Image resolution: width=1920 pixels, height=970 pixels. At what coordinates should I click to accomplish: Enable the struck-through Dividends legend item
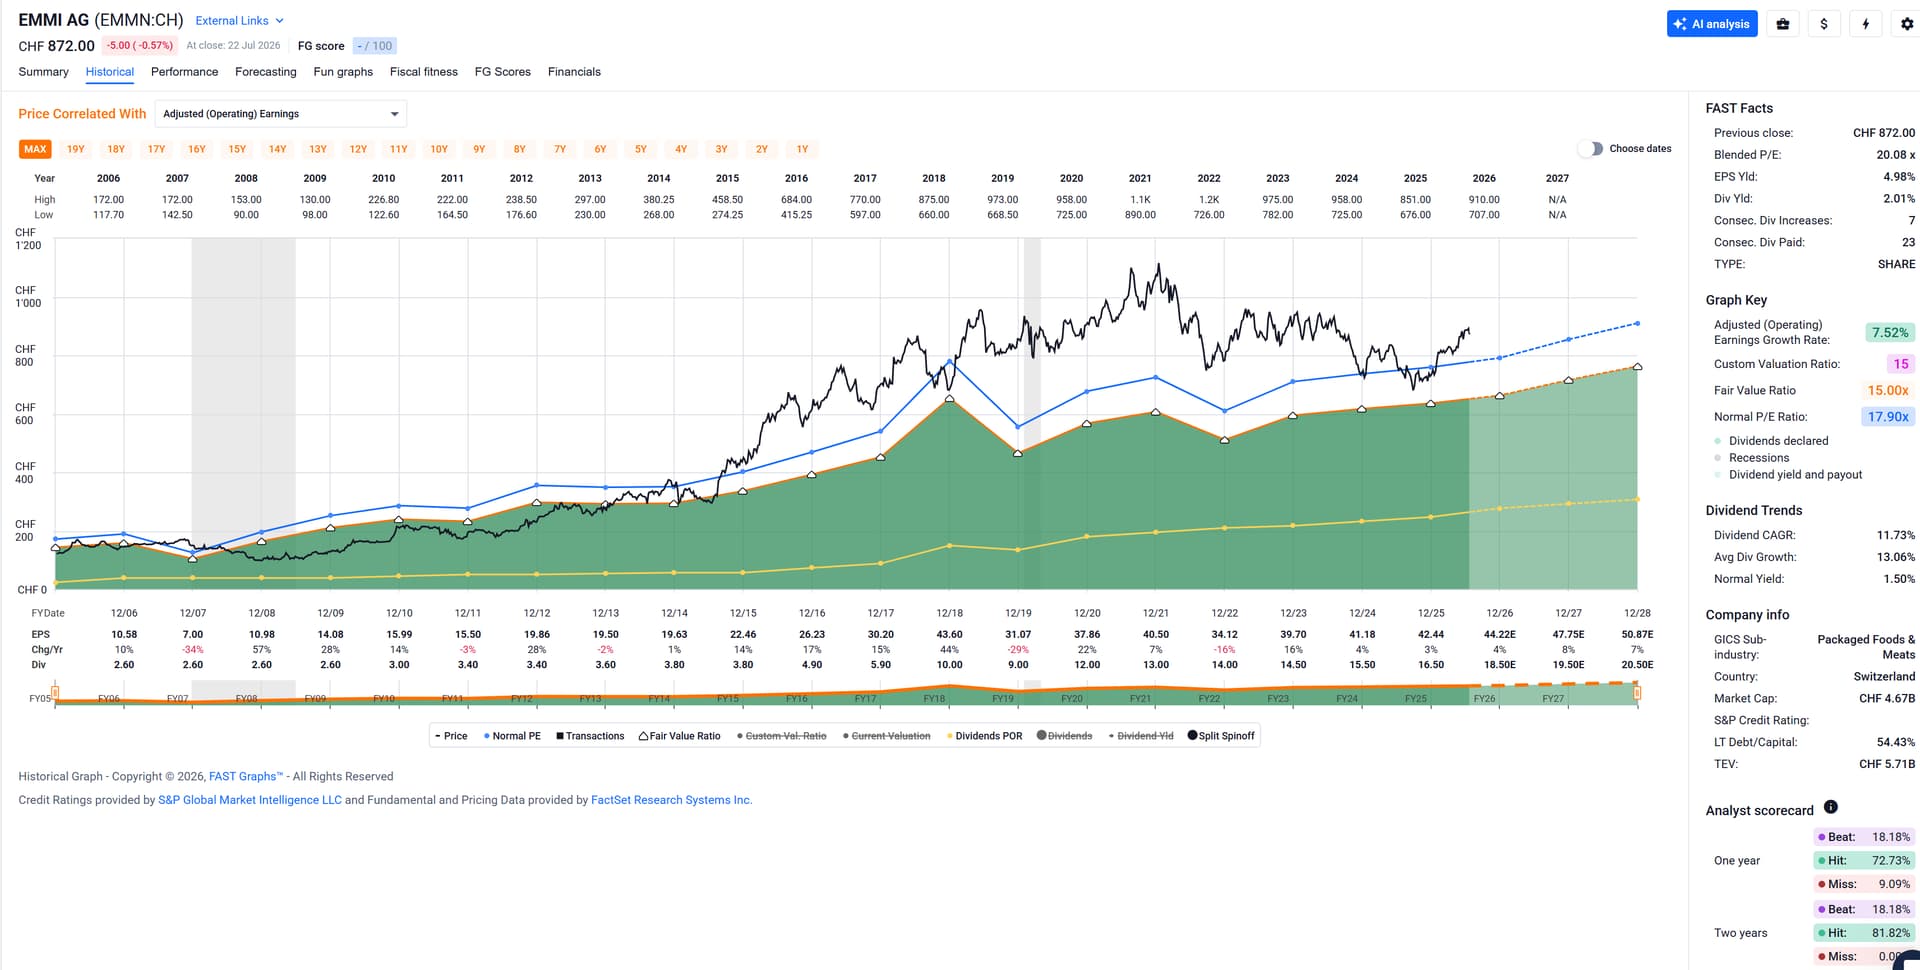coord(1065,736)
